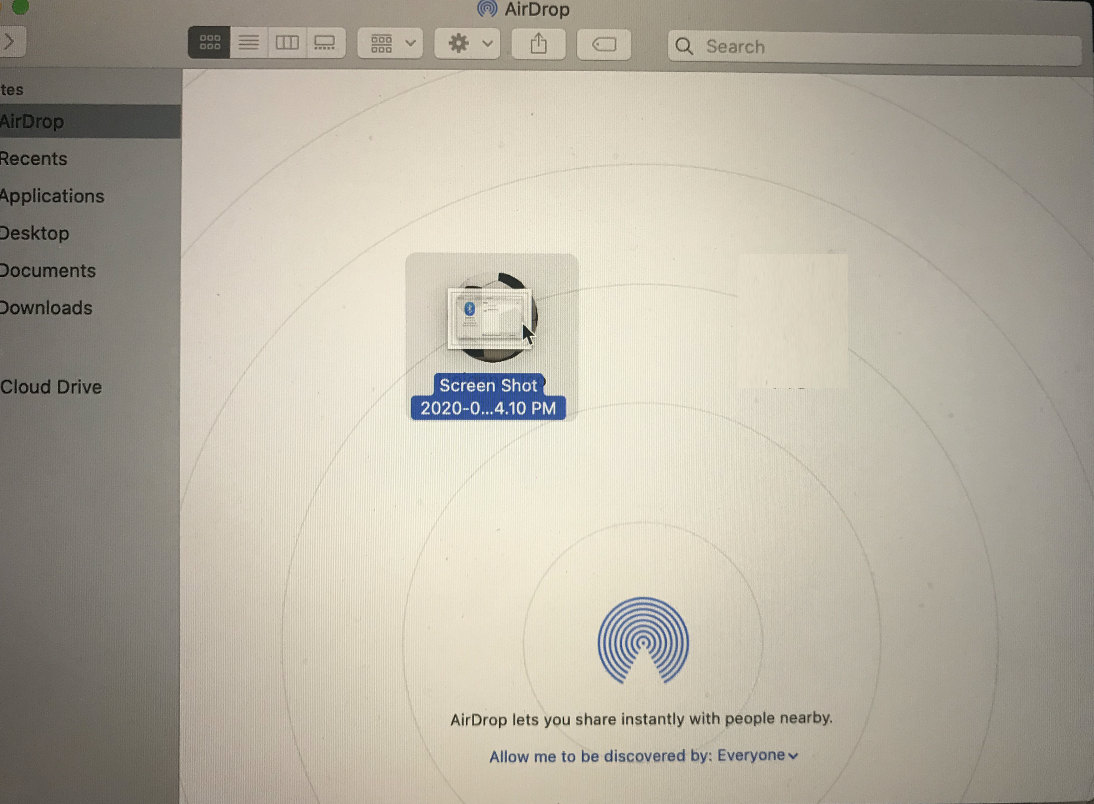The height and width of the screenshot is (804, 1094).
Task: Switch to list view in toolbar
Action: (x=248, y=43)
